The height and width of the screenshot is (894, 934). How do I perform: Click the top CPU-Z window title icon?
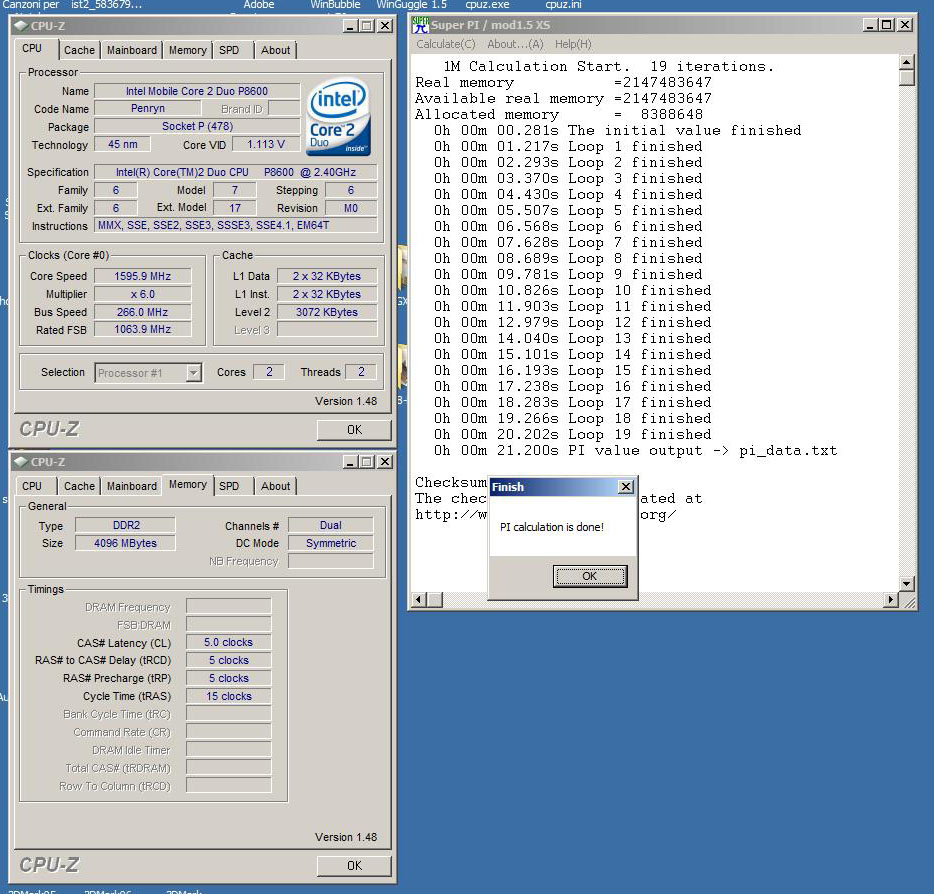[x=20, y=26]
